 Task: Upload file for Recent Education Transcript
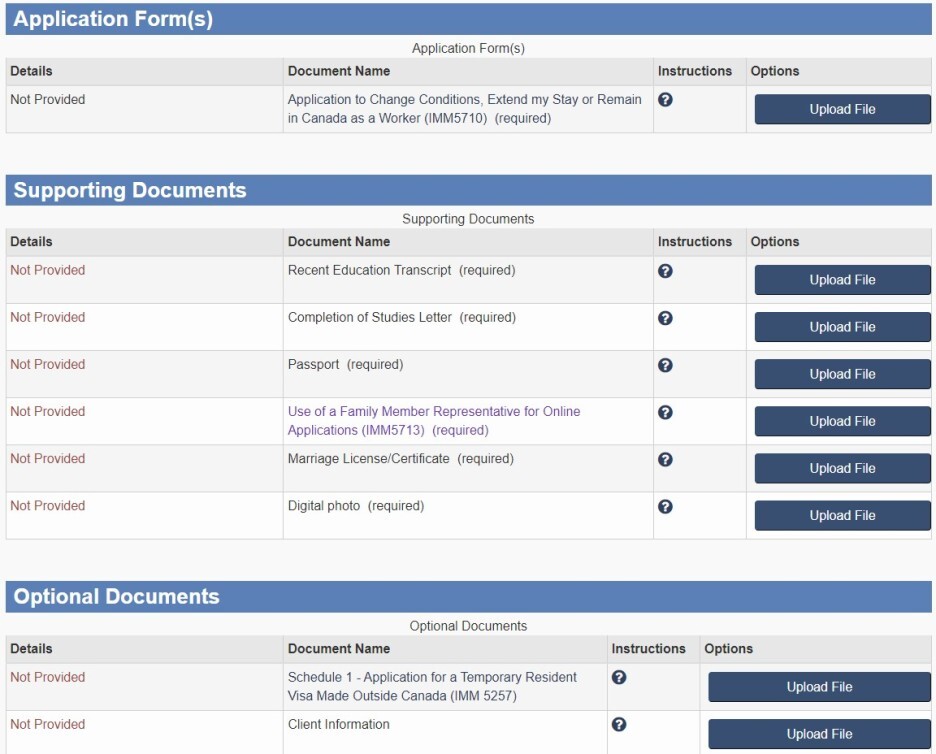pos(842,280)
